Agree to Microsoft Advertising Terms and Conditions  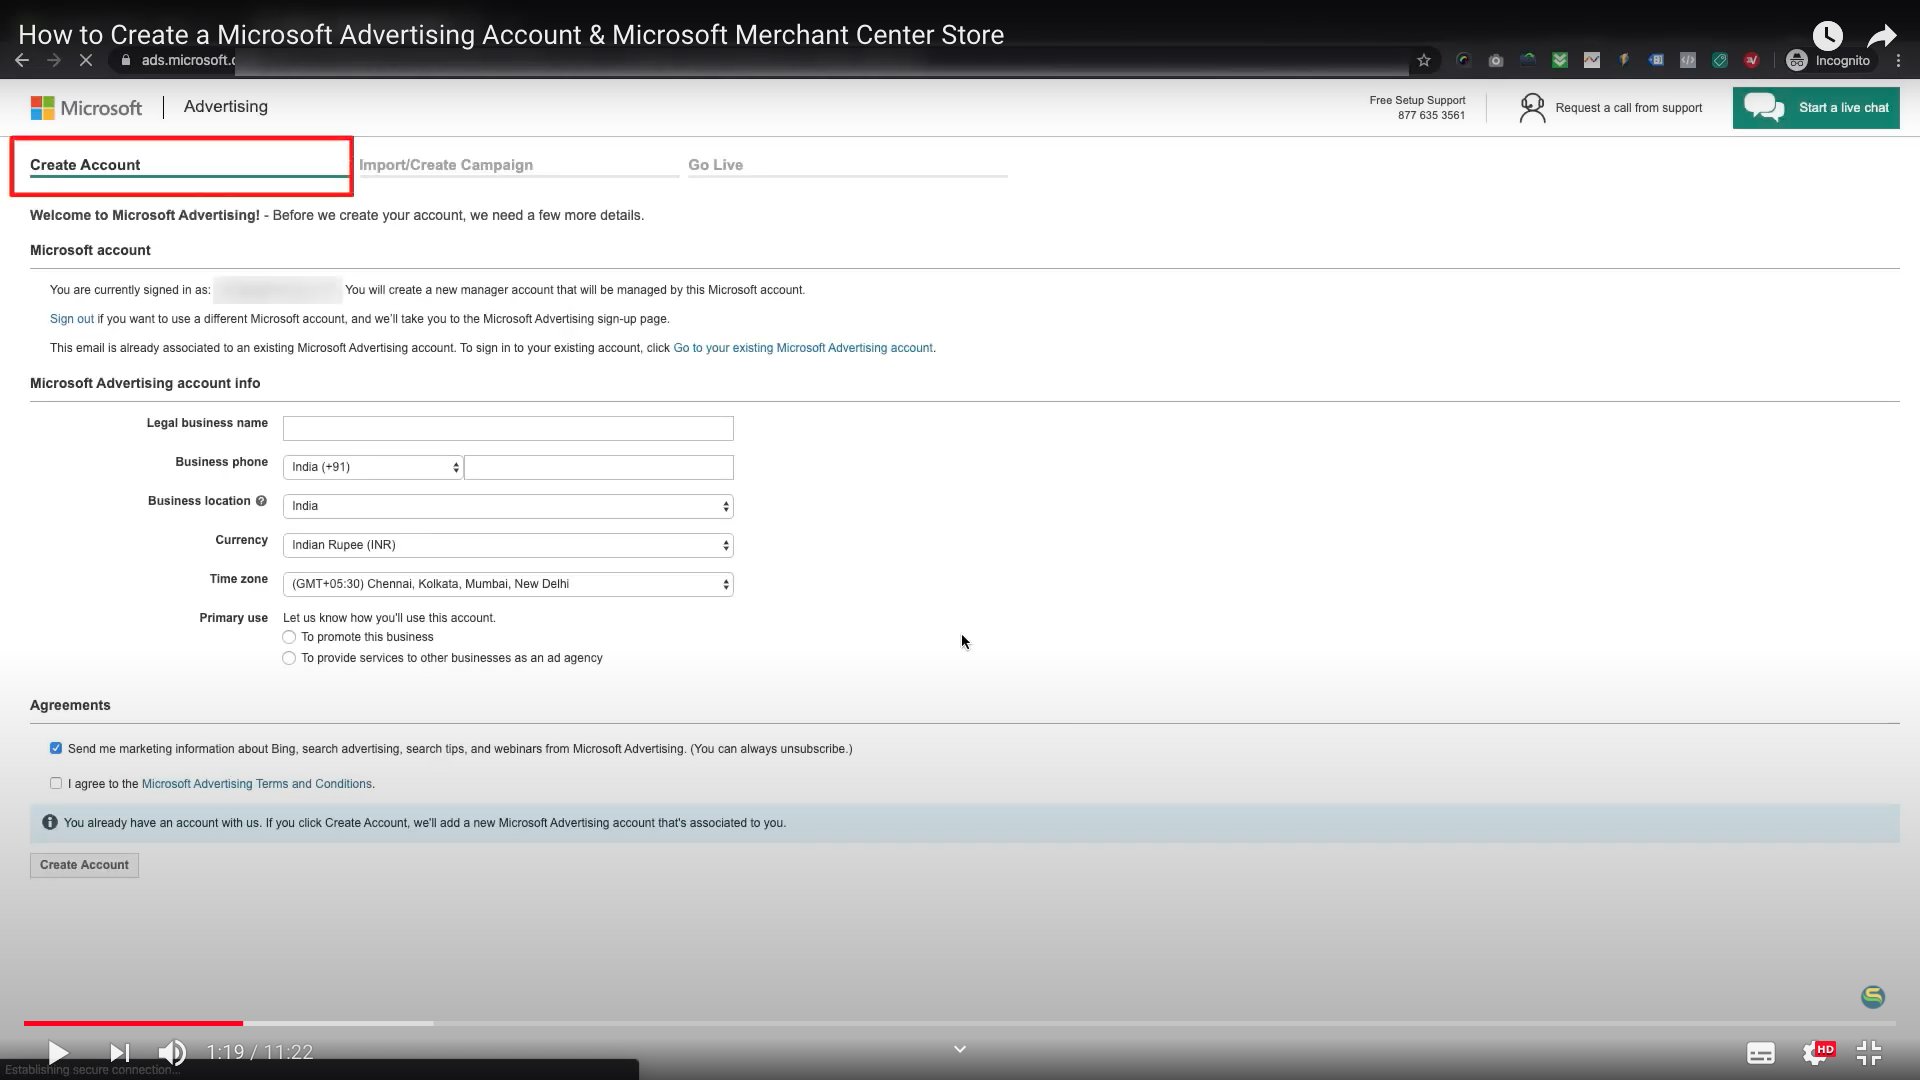point(56,783)
